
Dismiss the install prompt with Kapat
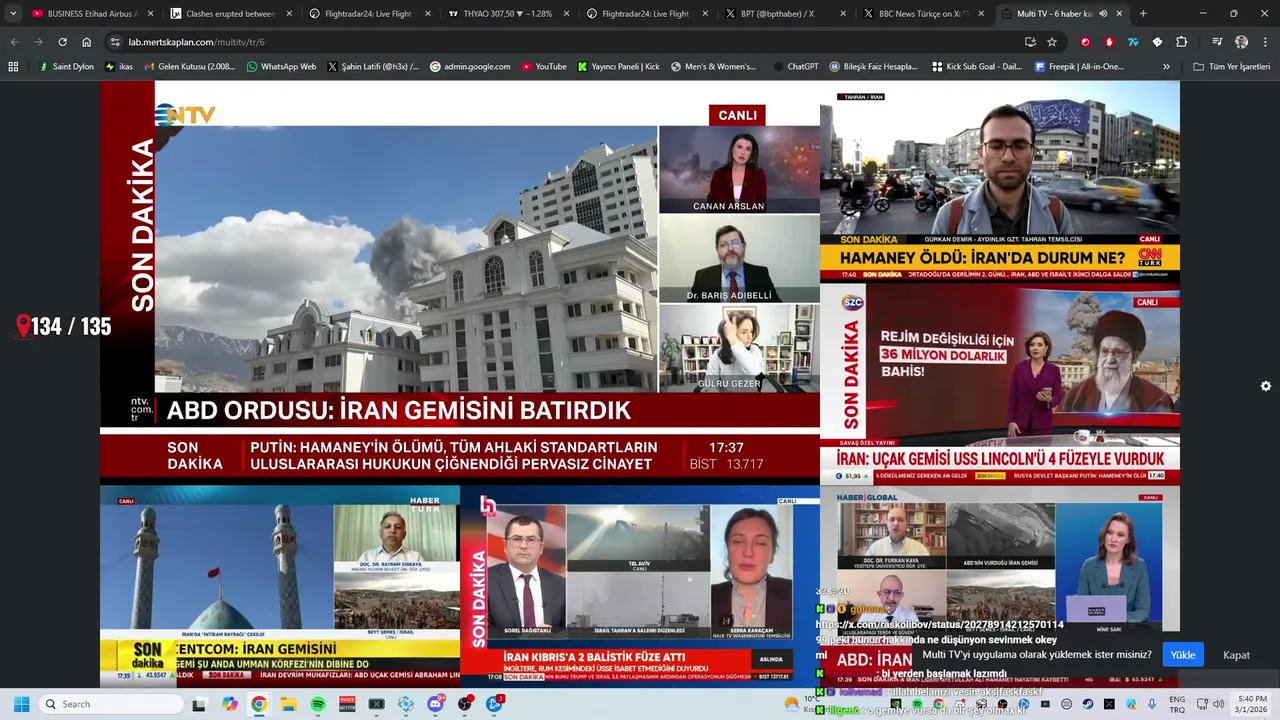point(1237,655)
